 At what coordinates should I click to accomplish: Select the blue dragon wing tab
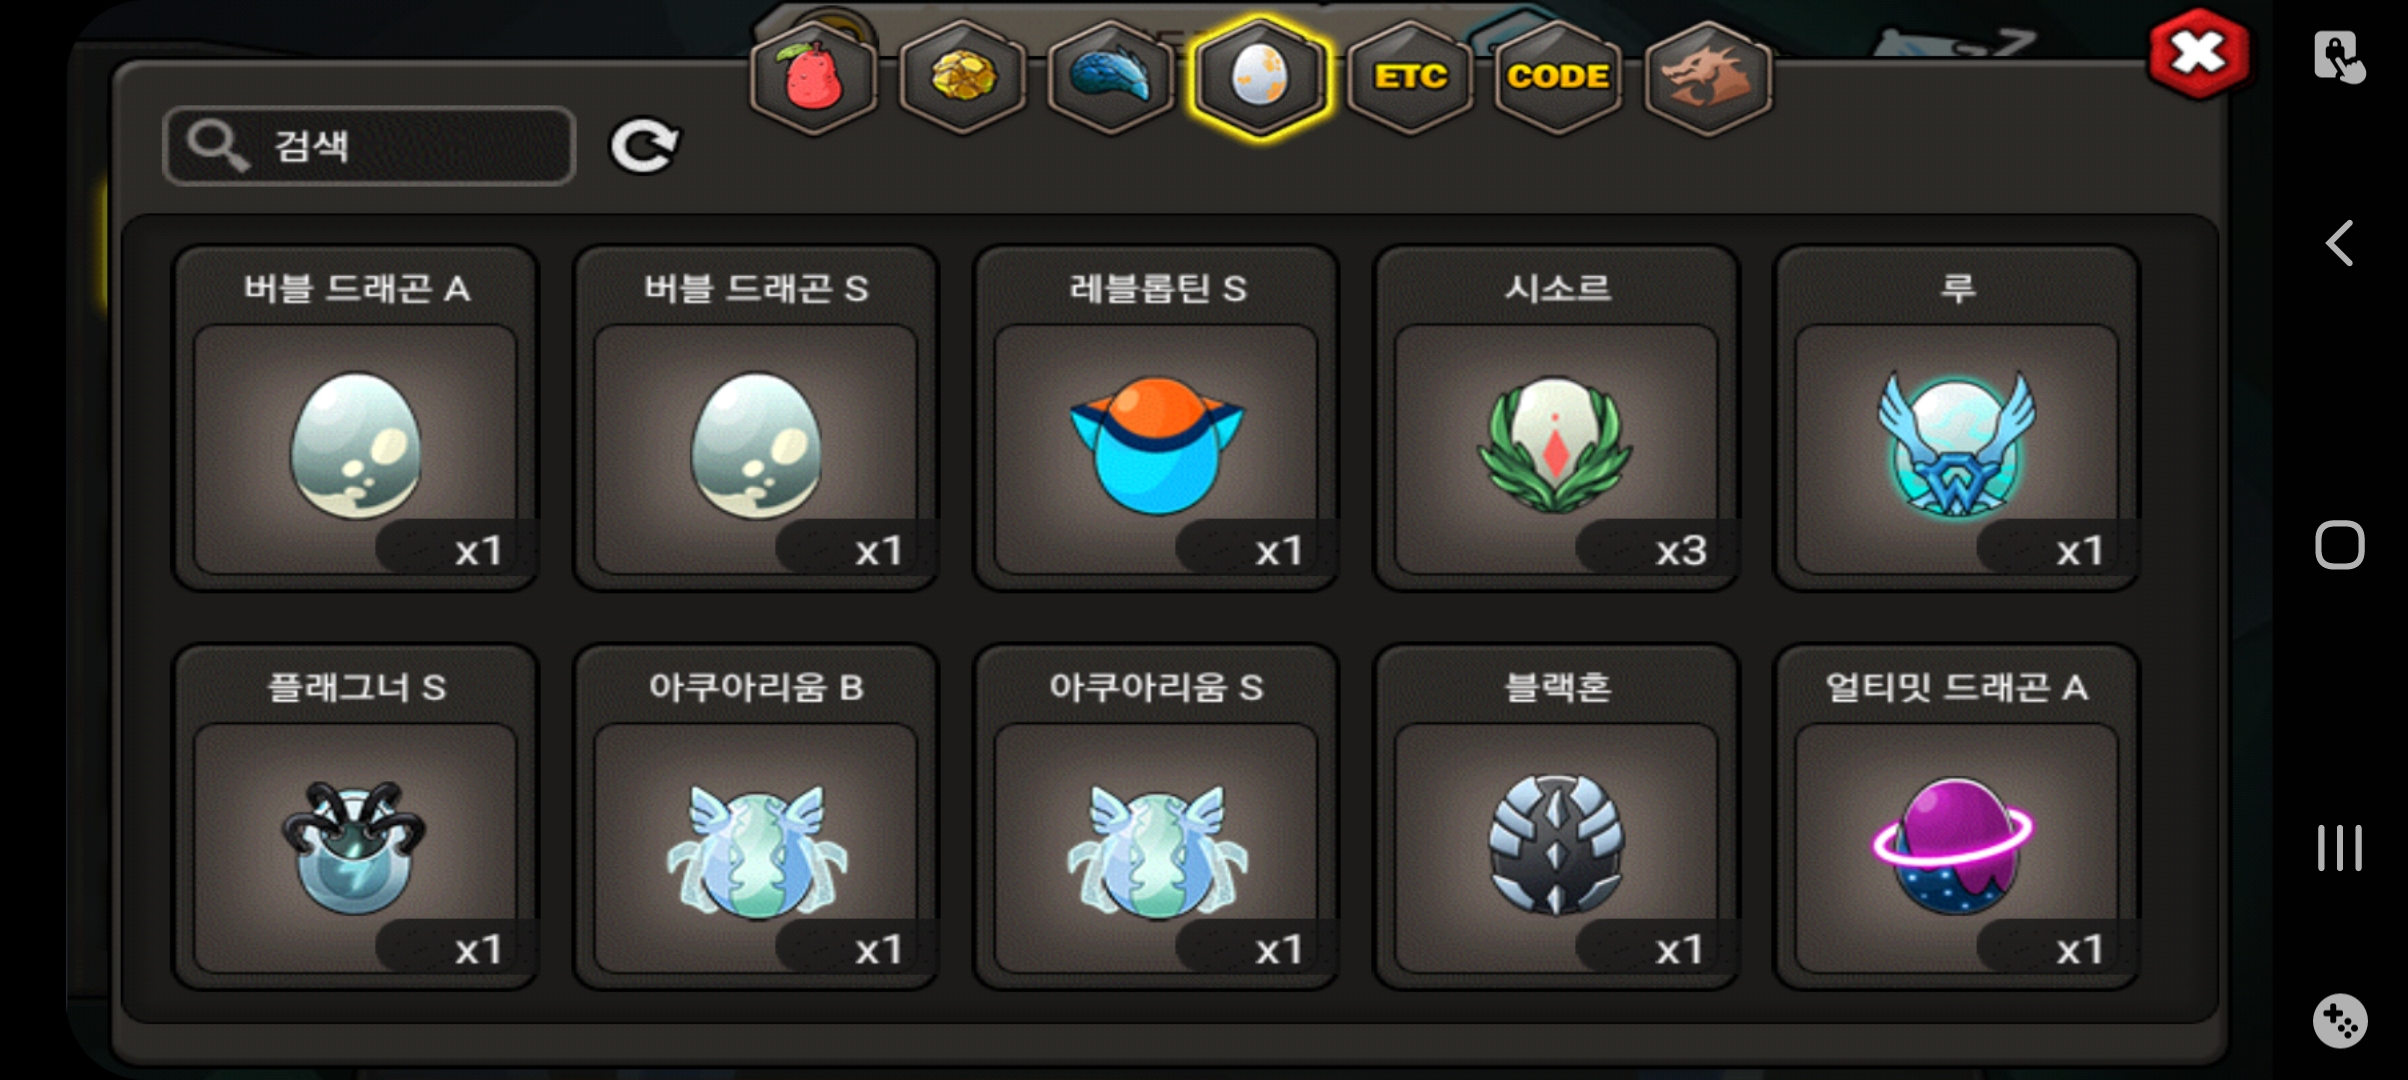click(1111, 78)
